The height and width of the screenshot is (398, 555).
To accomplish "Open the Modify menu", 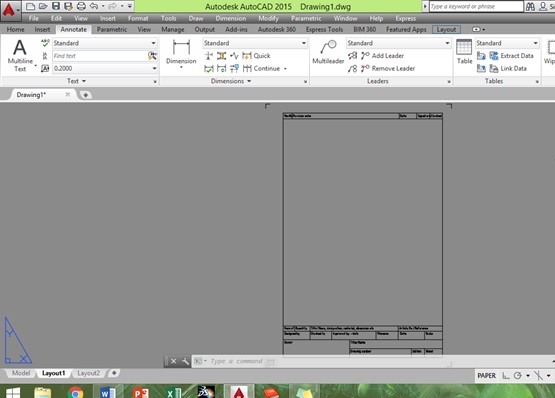I will (268, 18).
